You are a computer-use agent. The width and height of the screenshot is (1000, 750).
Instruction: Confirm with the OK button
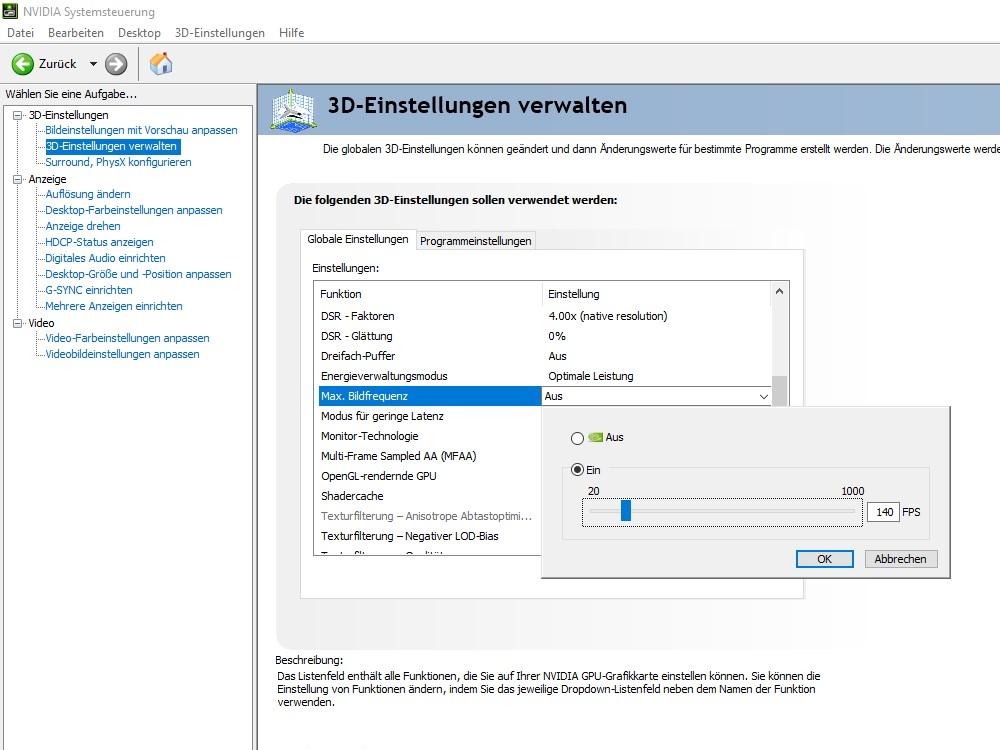coord(825,559)
